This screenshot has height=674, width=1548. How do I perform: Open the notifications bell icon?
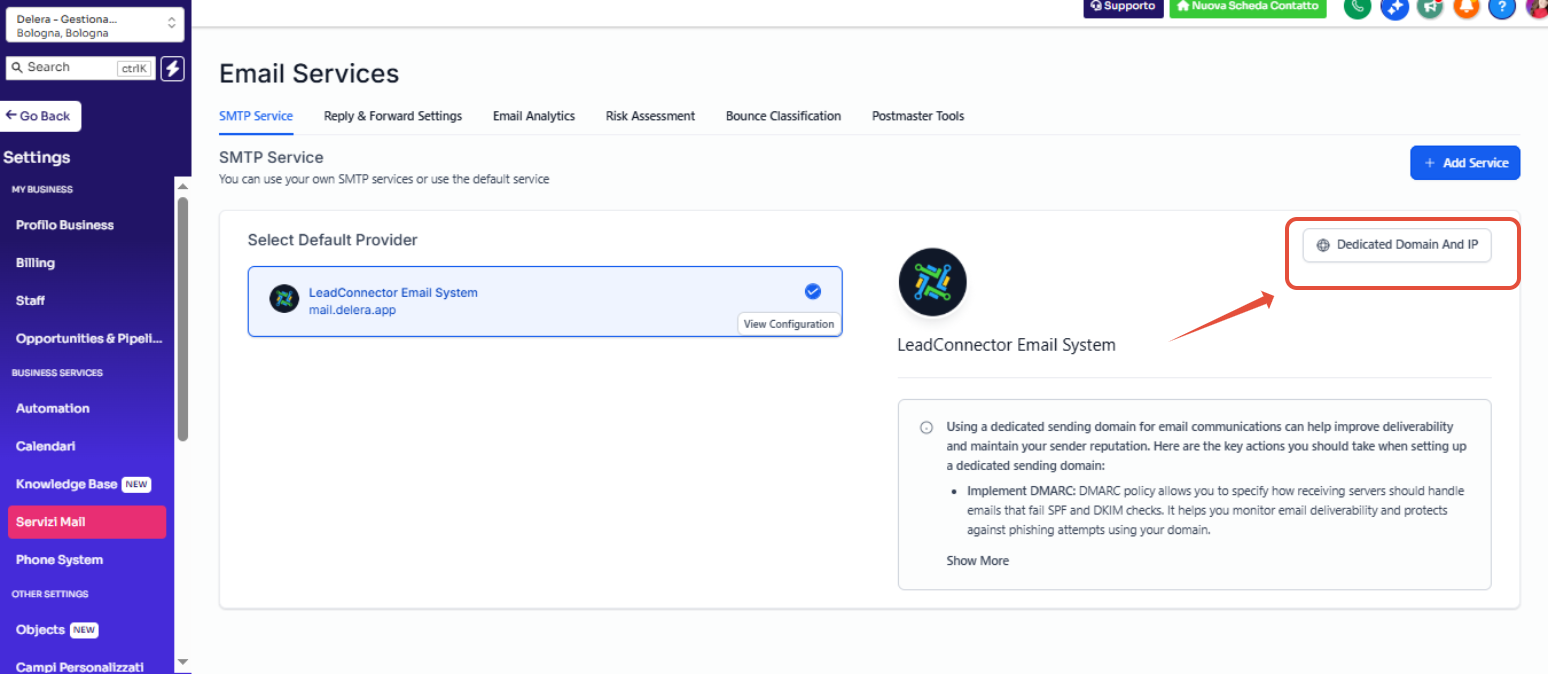(1466, 7)
